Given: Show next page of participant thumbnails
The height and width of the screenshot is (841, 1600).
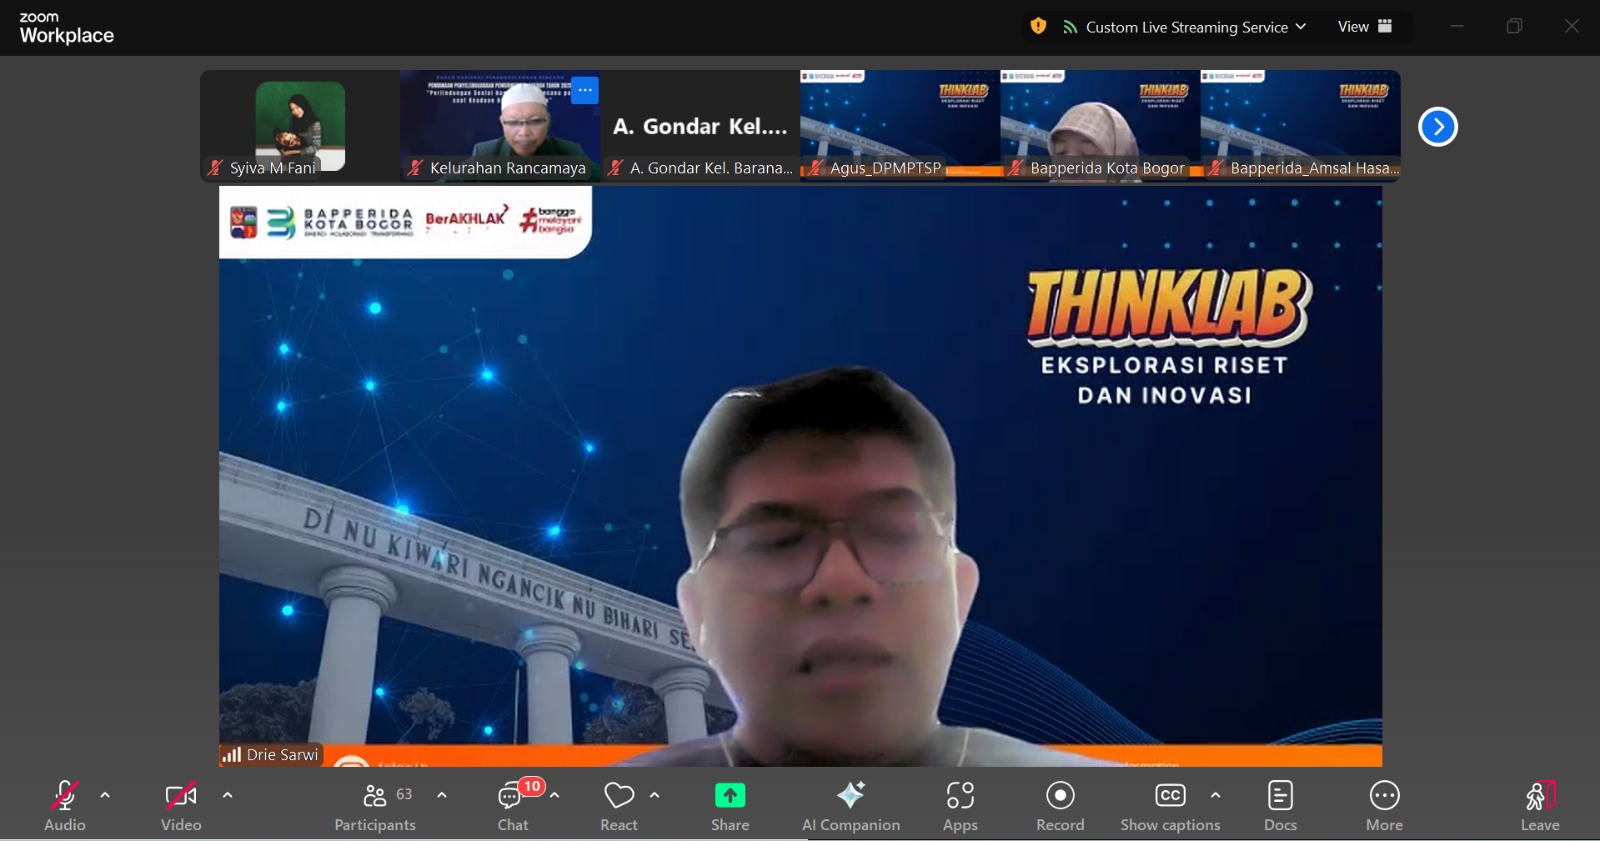Looking at the screenshot, I should pos(1437,127).
